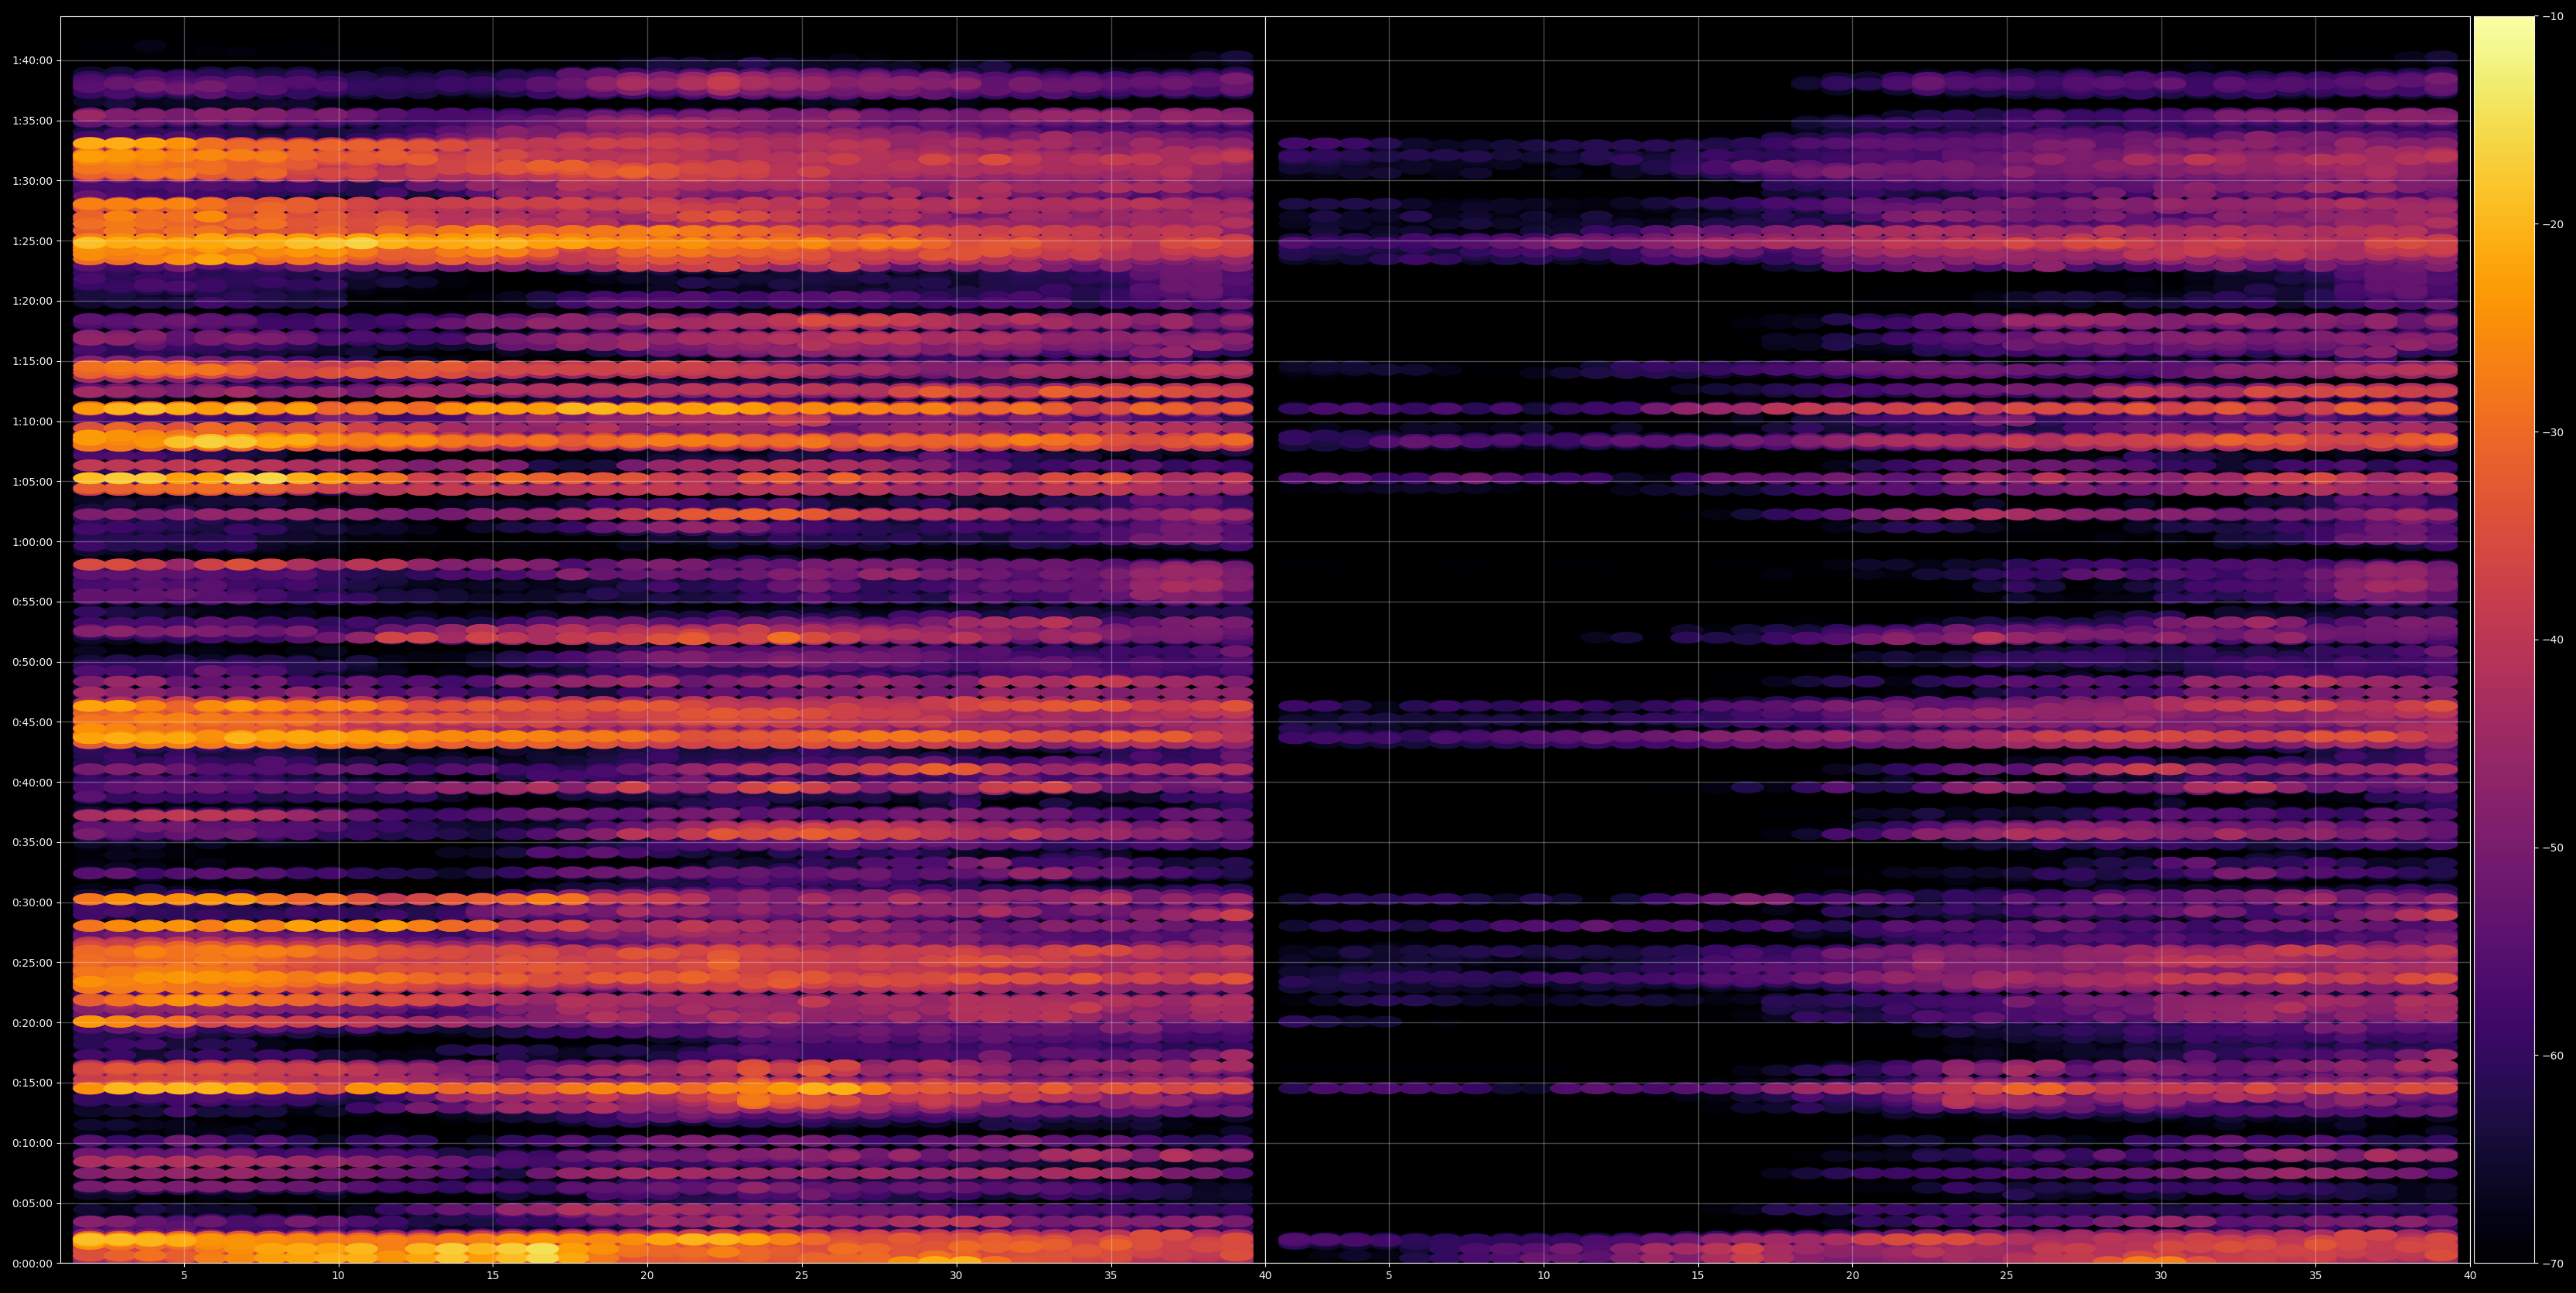Click x-axis tick 15 under the left panel
Viewport: 2576px width, 1293px height.
click(x=493, y=1276)
